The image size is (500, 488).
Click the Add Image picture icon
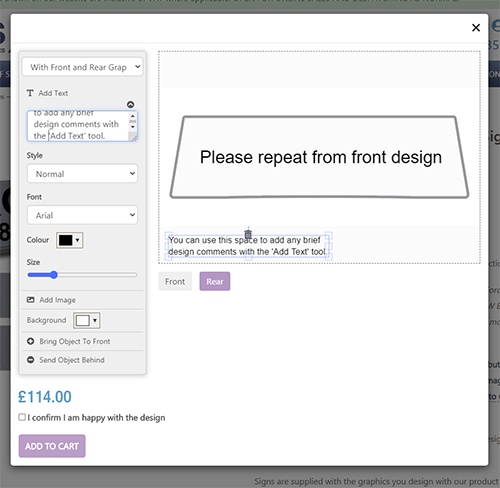point(30,300)
